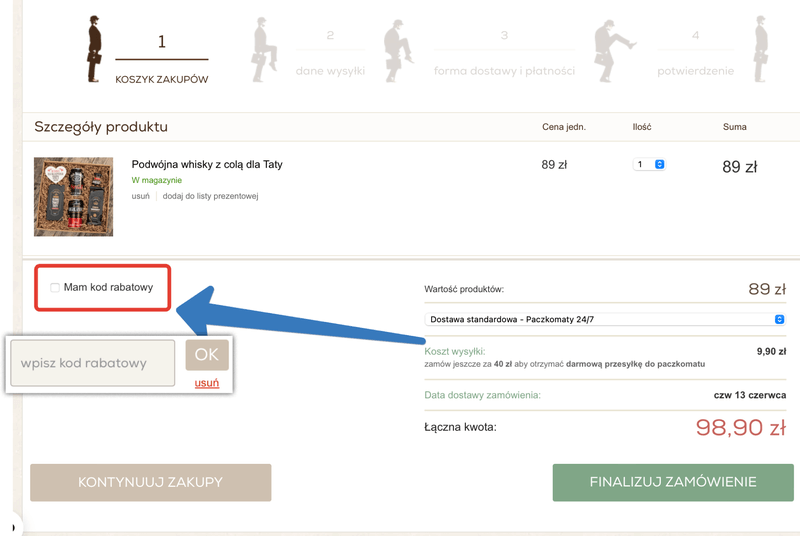Focus the "wpisz kod rabatowy" input field
Viewport: 800px width, 536px height.
tap(93, 364)
